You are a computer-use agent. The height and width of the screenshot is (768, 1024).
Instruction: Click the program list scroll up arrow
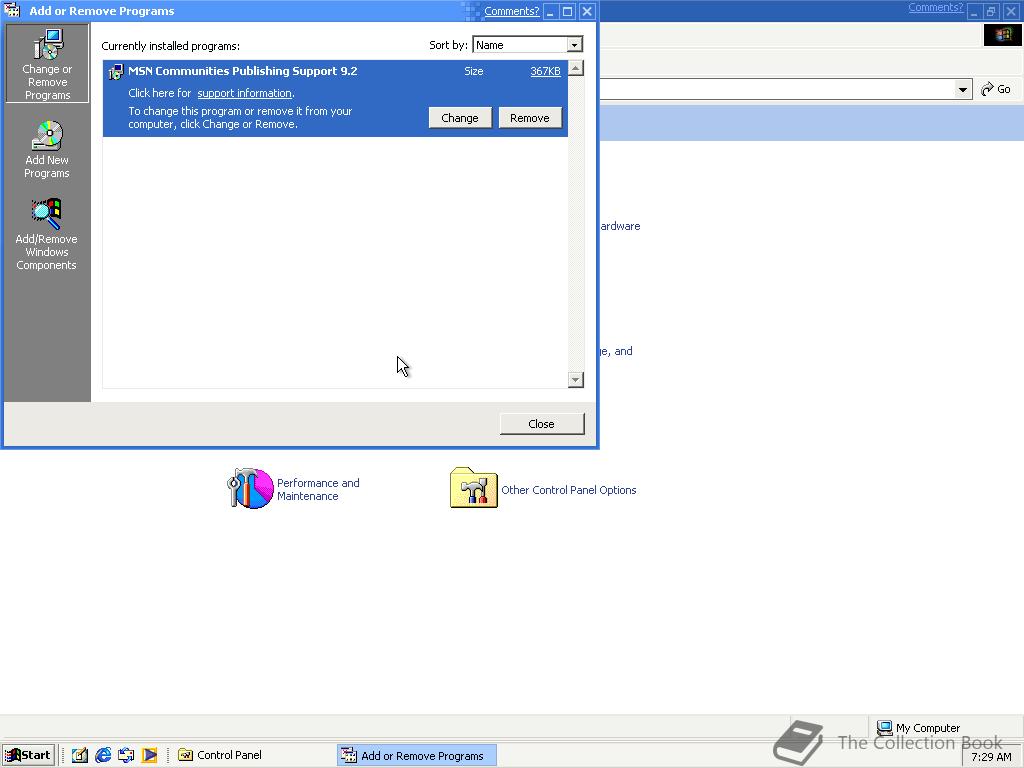pyautogui.click(x=575, y=68)
